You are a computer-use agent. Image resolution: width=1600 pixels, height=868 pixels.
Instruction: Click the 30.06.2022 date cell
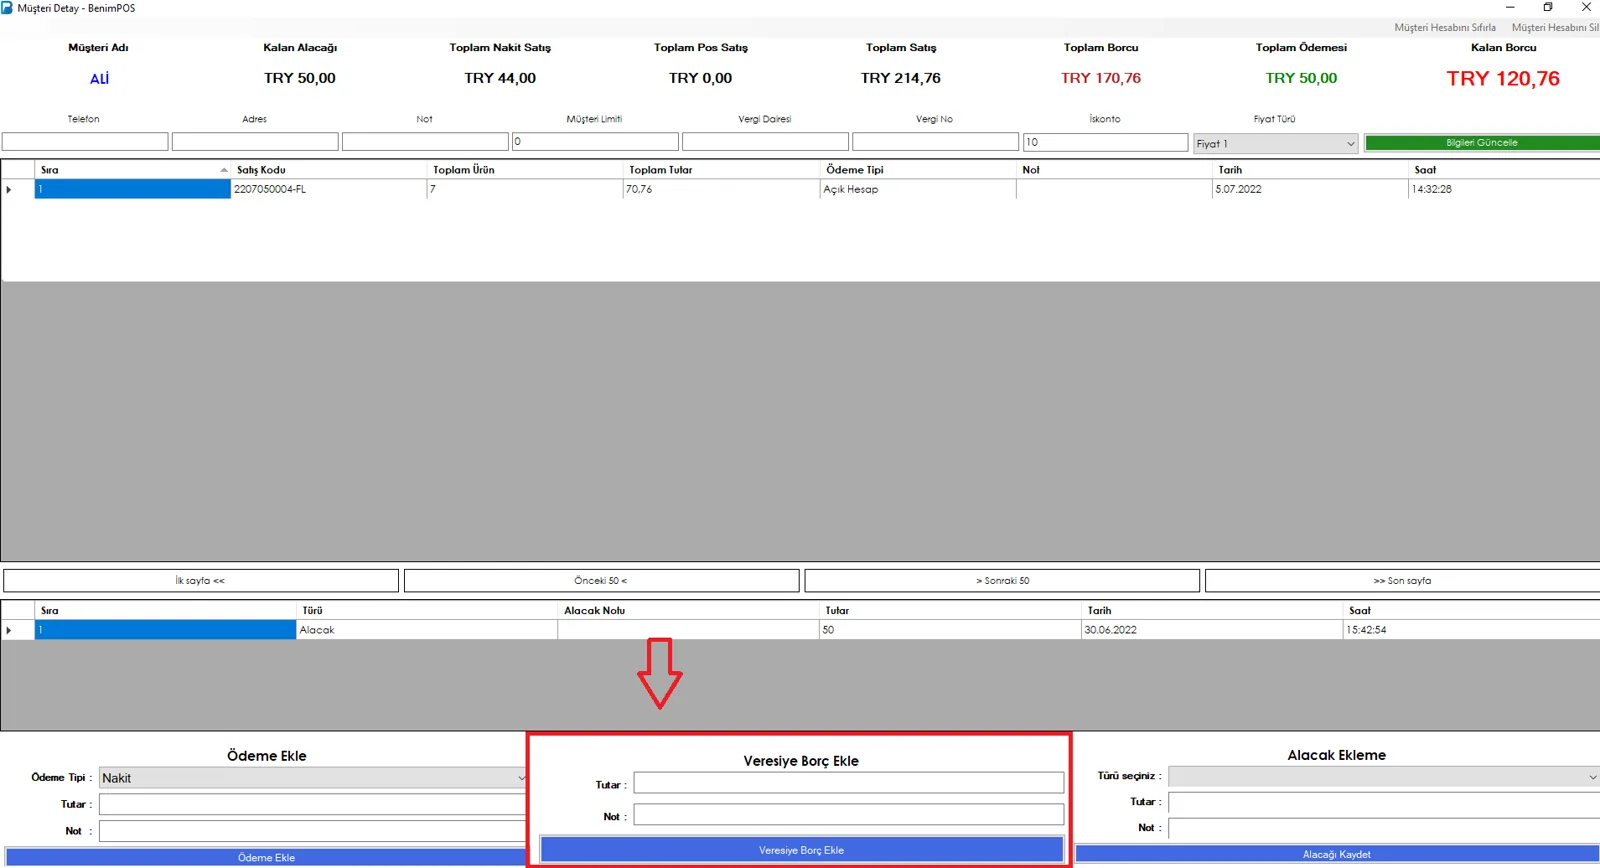pos(1211,630)
